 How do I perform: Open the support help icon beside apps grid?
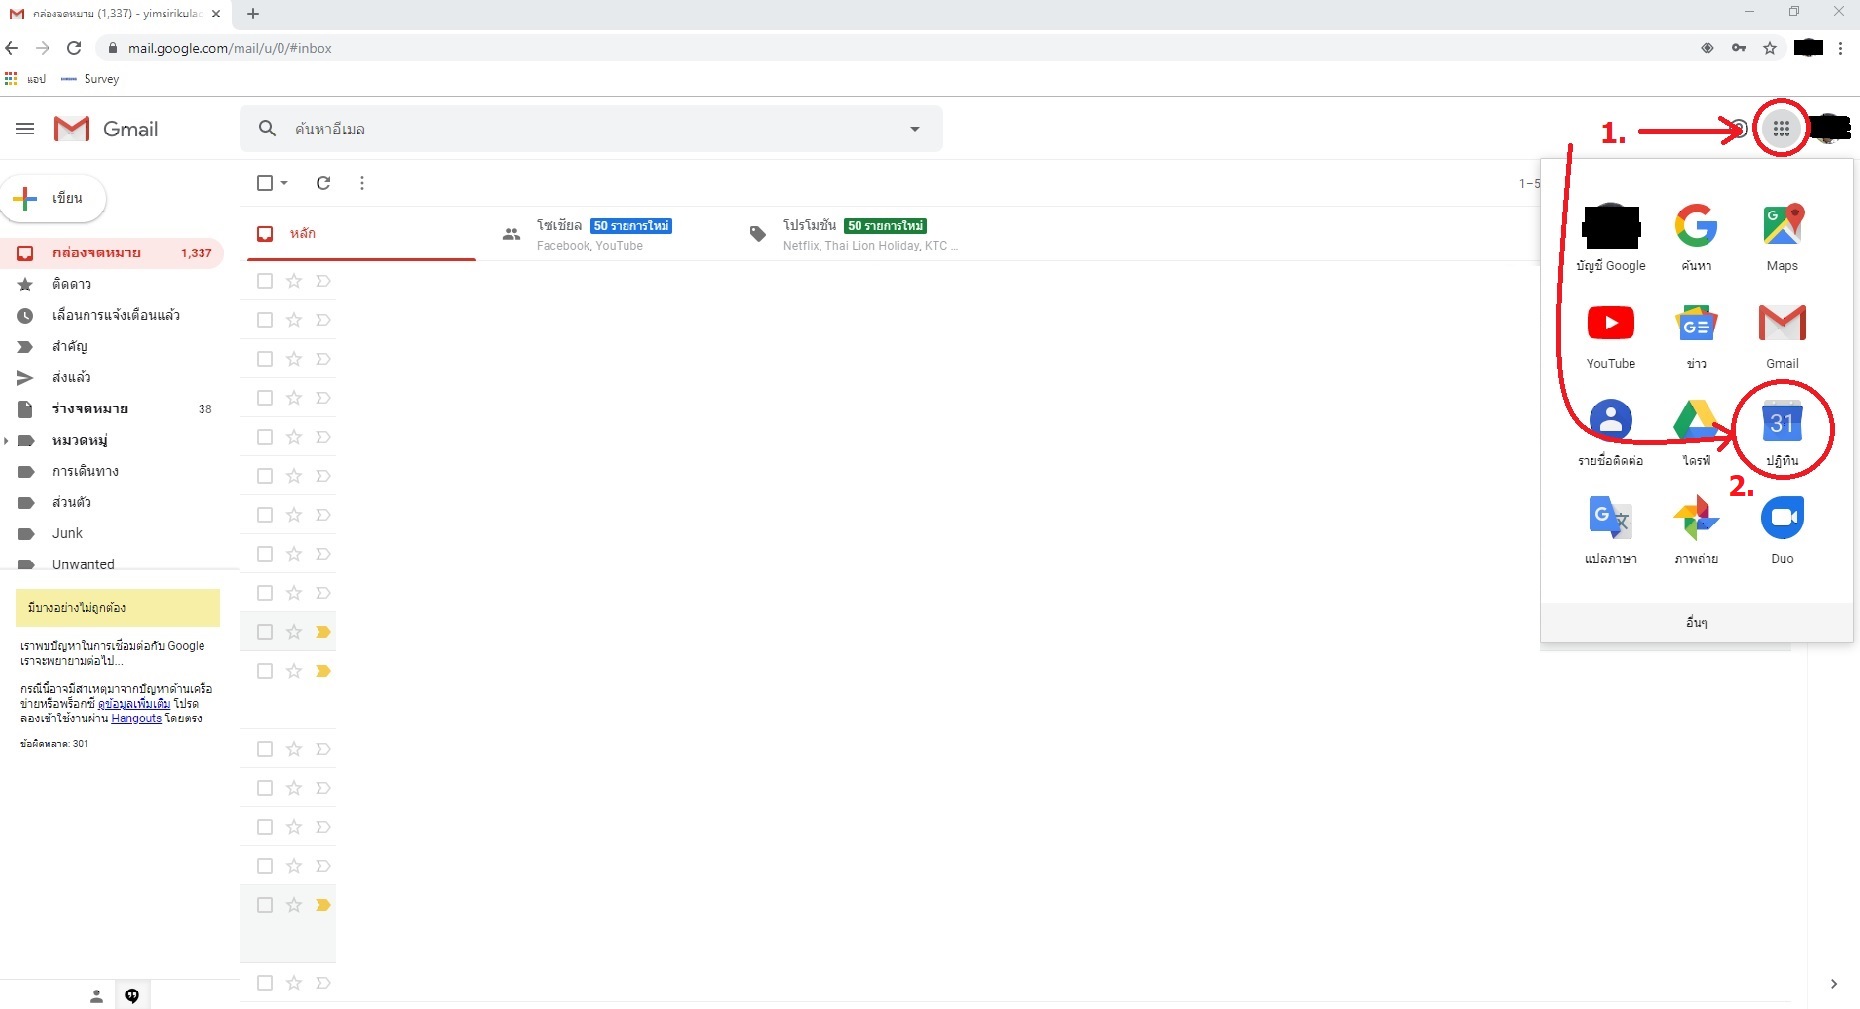pyautogui.click(x=1740, y=128)
